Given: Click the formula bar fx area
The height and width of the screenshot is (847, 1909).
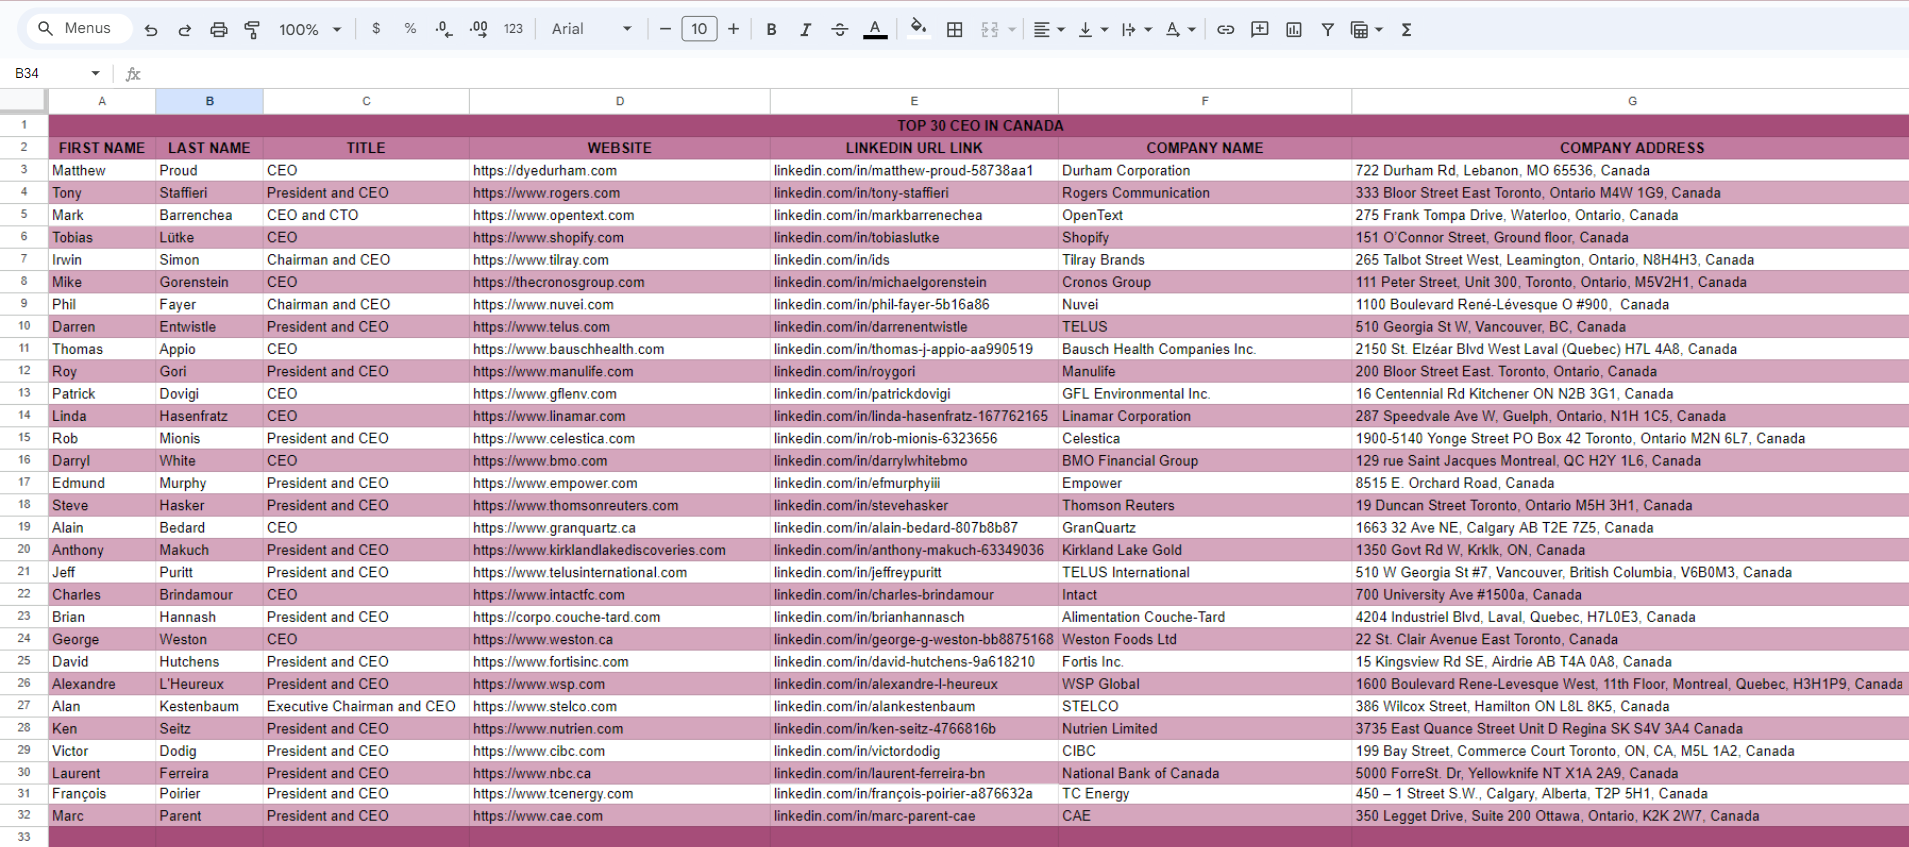Looking at the screenshot, I should [x=133, y=74].
